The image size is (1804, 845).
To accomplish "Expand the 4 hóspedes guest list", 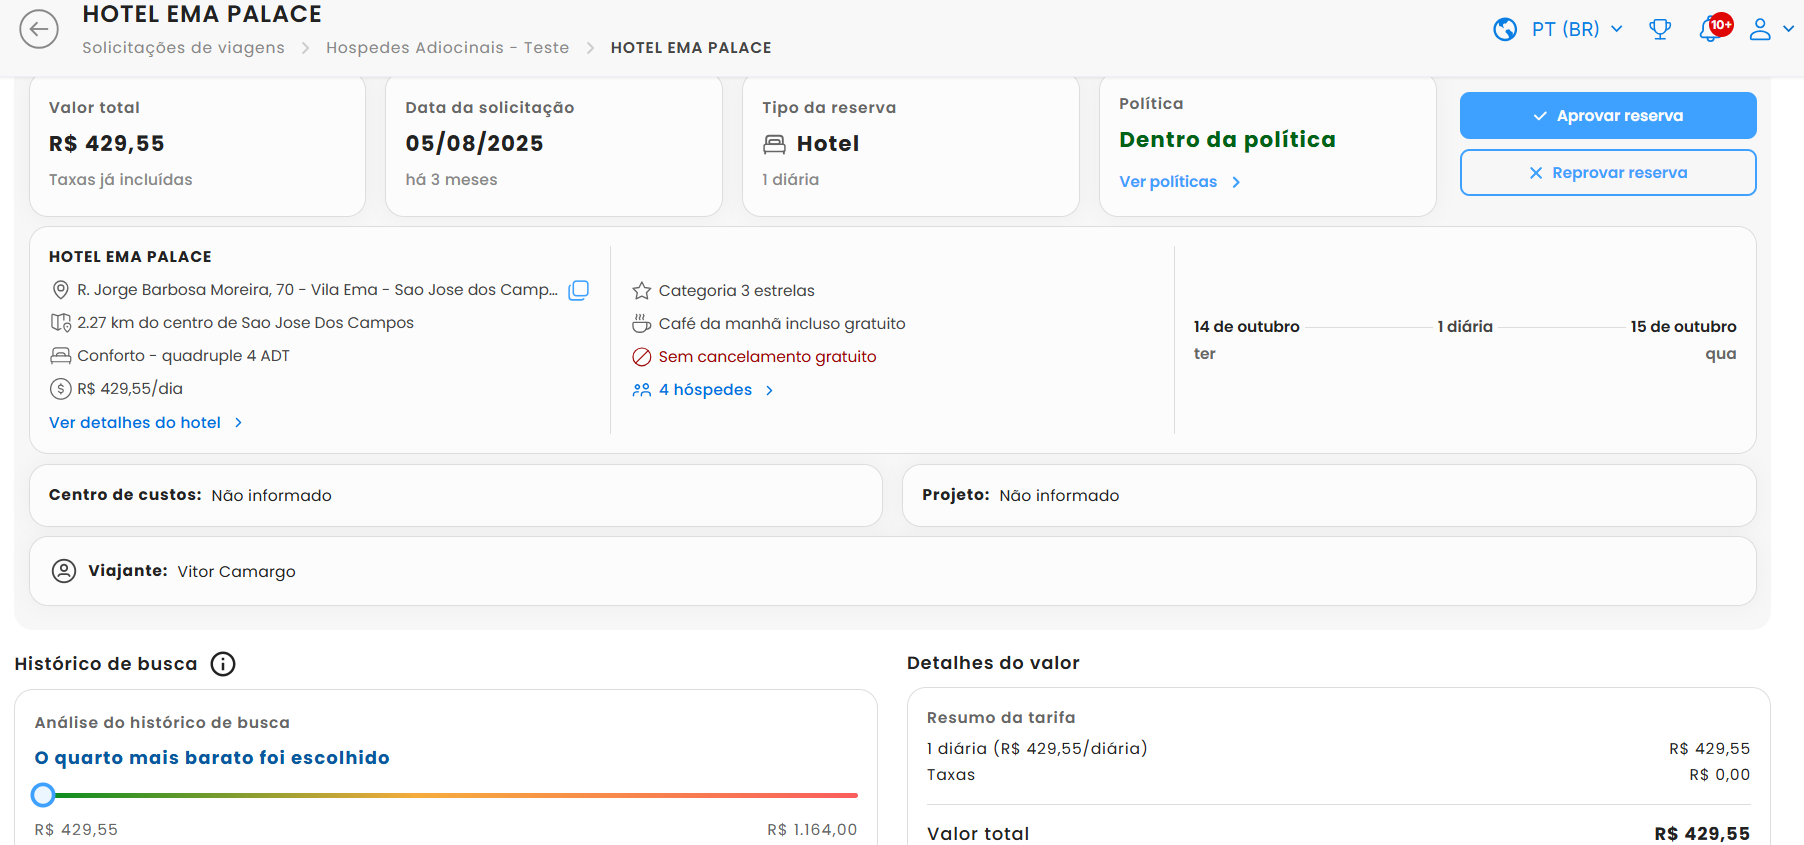I will coord(704,390).
